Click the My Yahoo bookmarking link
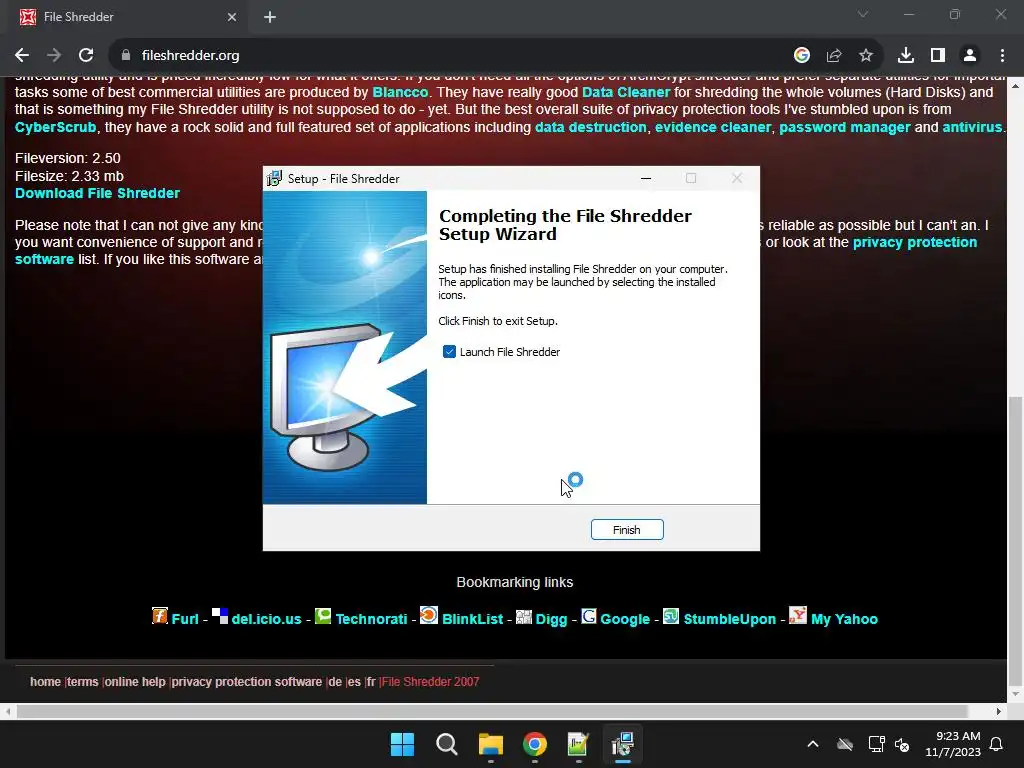 [844, 619]
